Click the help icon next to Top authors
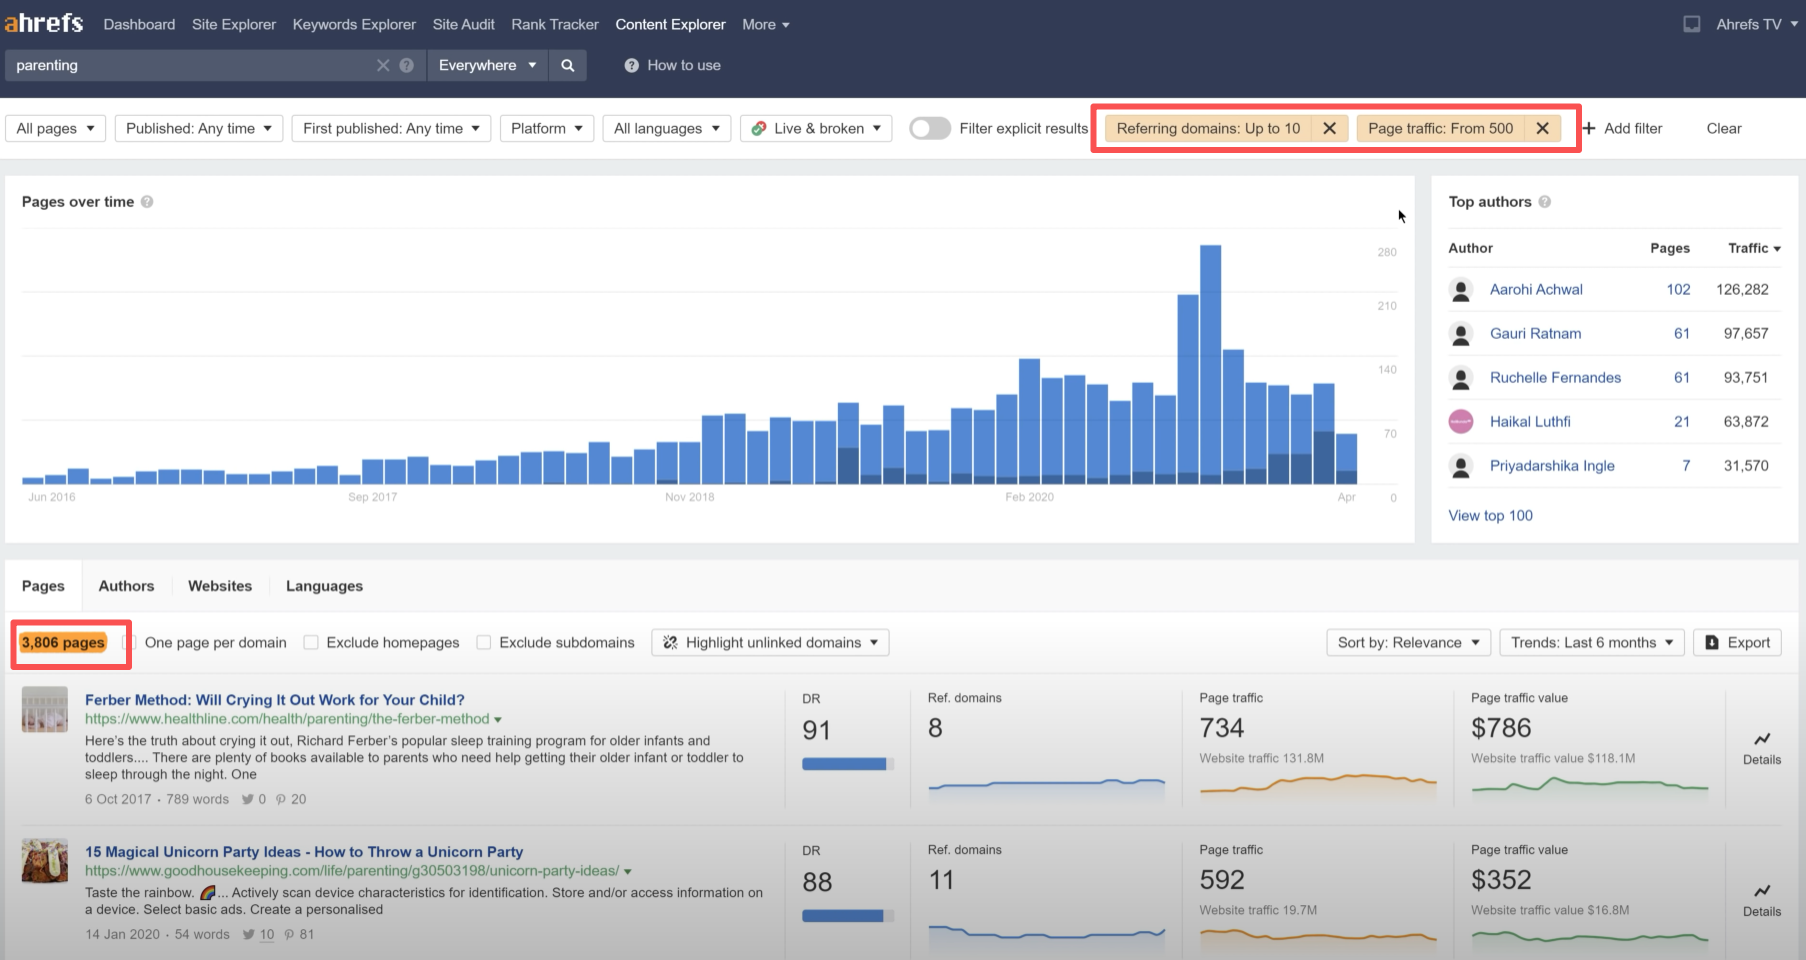 point(1545,201)
